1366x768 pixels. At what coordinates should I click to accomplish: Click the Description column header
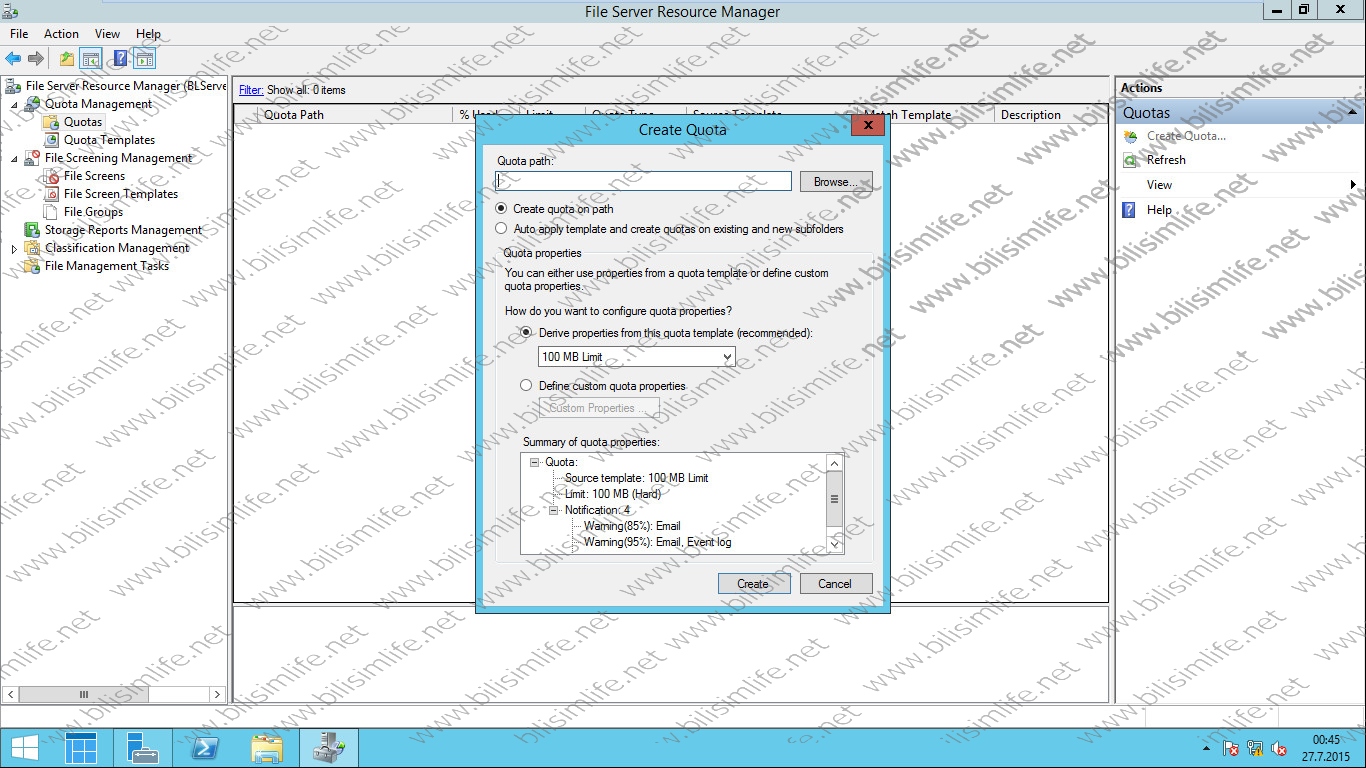coord(1051,115)
